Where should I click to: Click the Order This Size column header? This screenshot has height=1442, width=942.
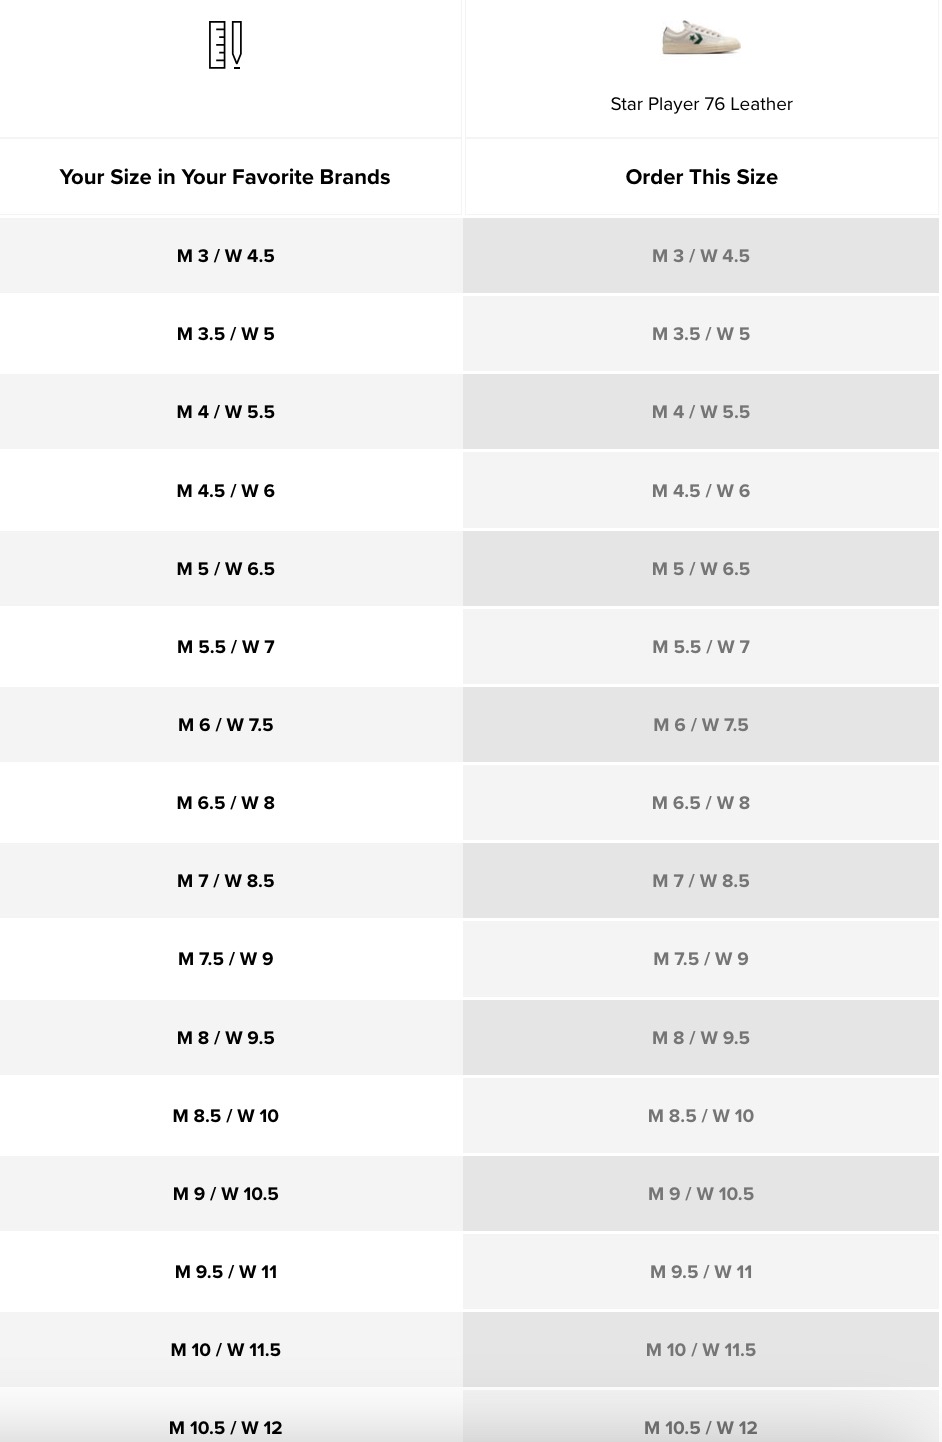[701, 177]
